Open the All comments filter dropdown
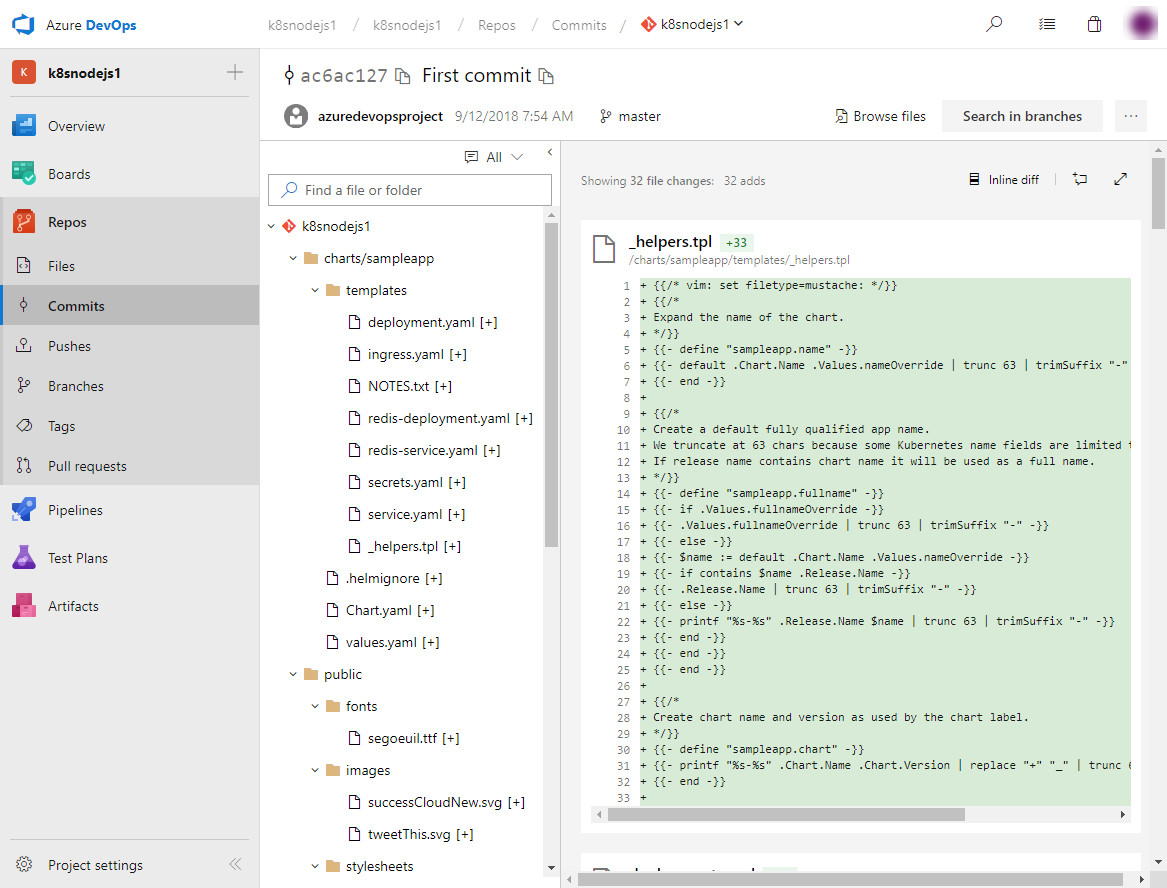 [x=494, y=157]
